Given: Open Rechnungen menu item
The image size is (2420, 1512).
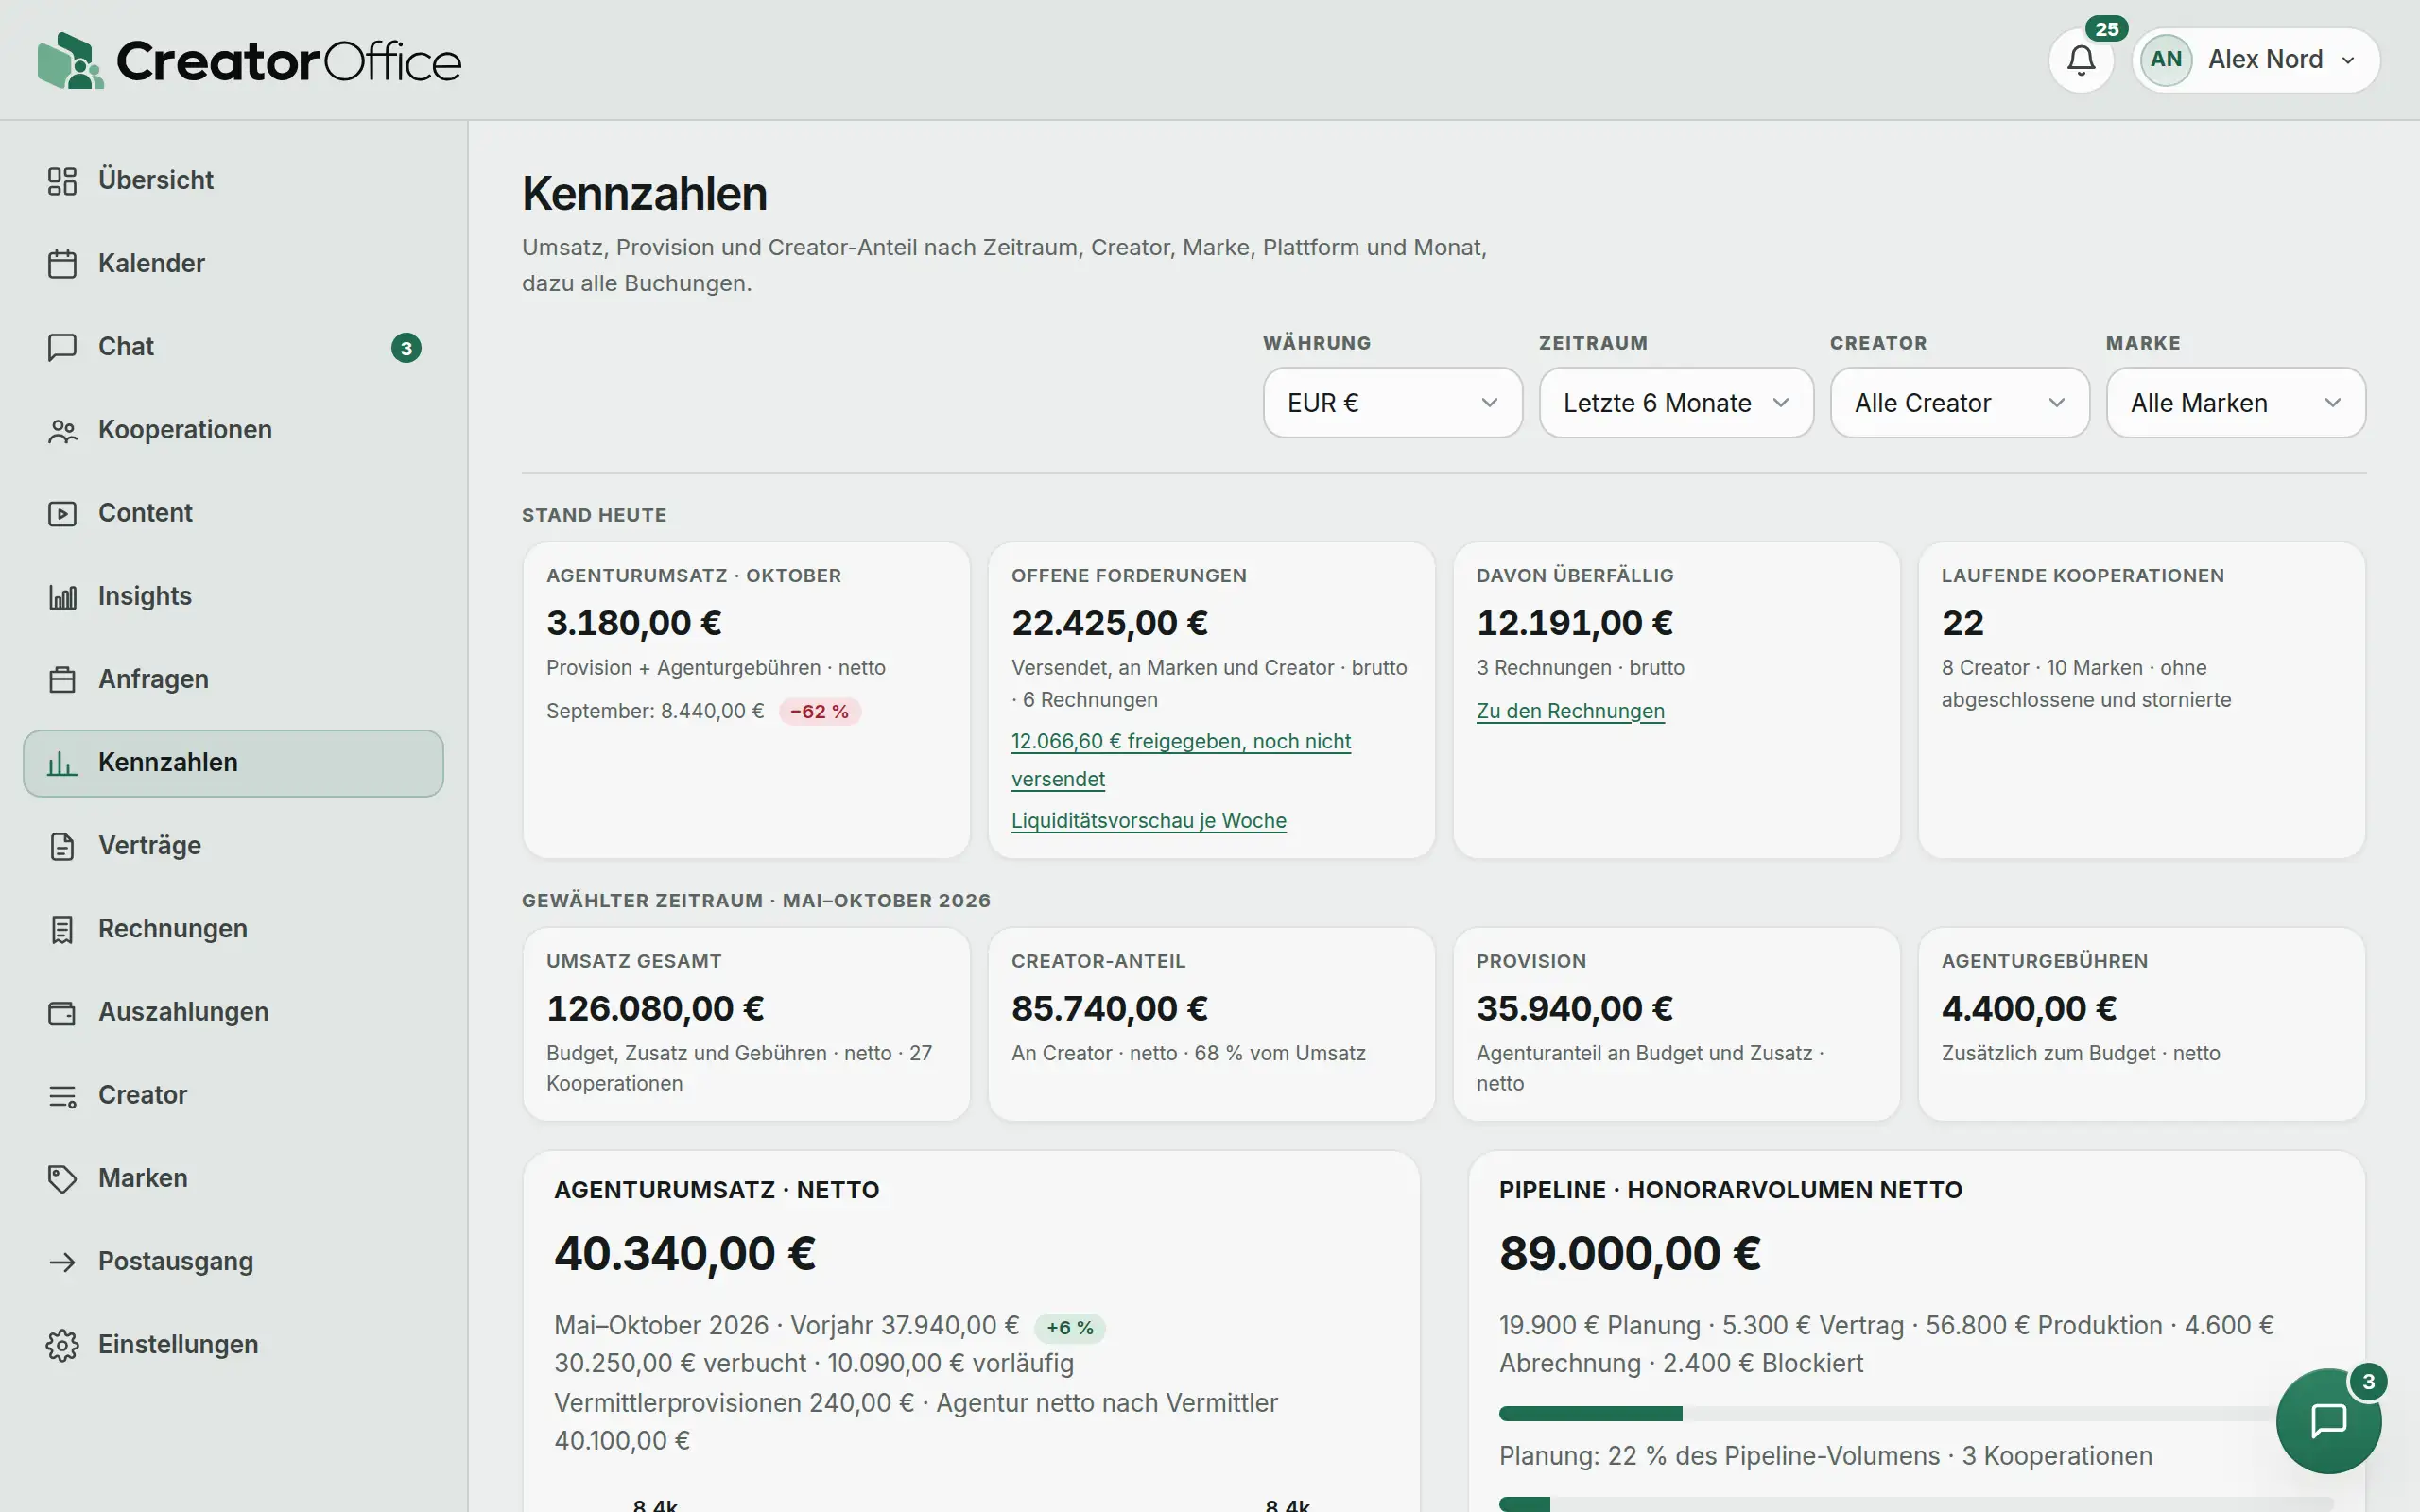Looking at the screenshot, I should pos(233,929).
